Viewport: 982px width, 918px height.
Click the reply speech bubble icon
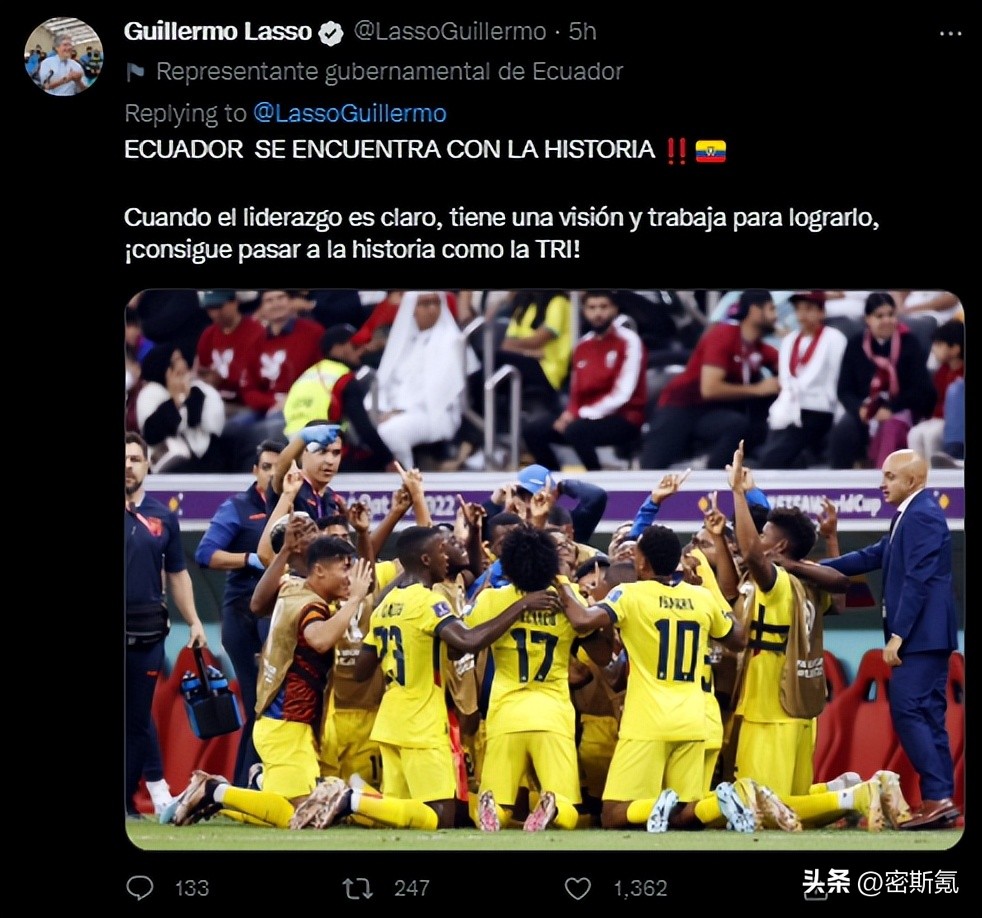coord(140,887)
